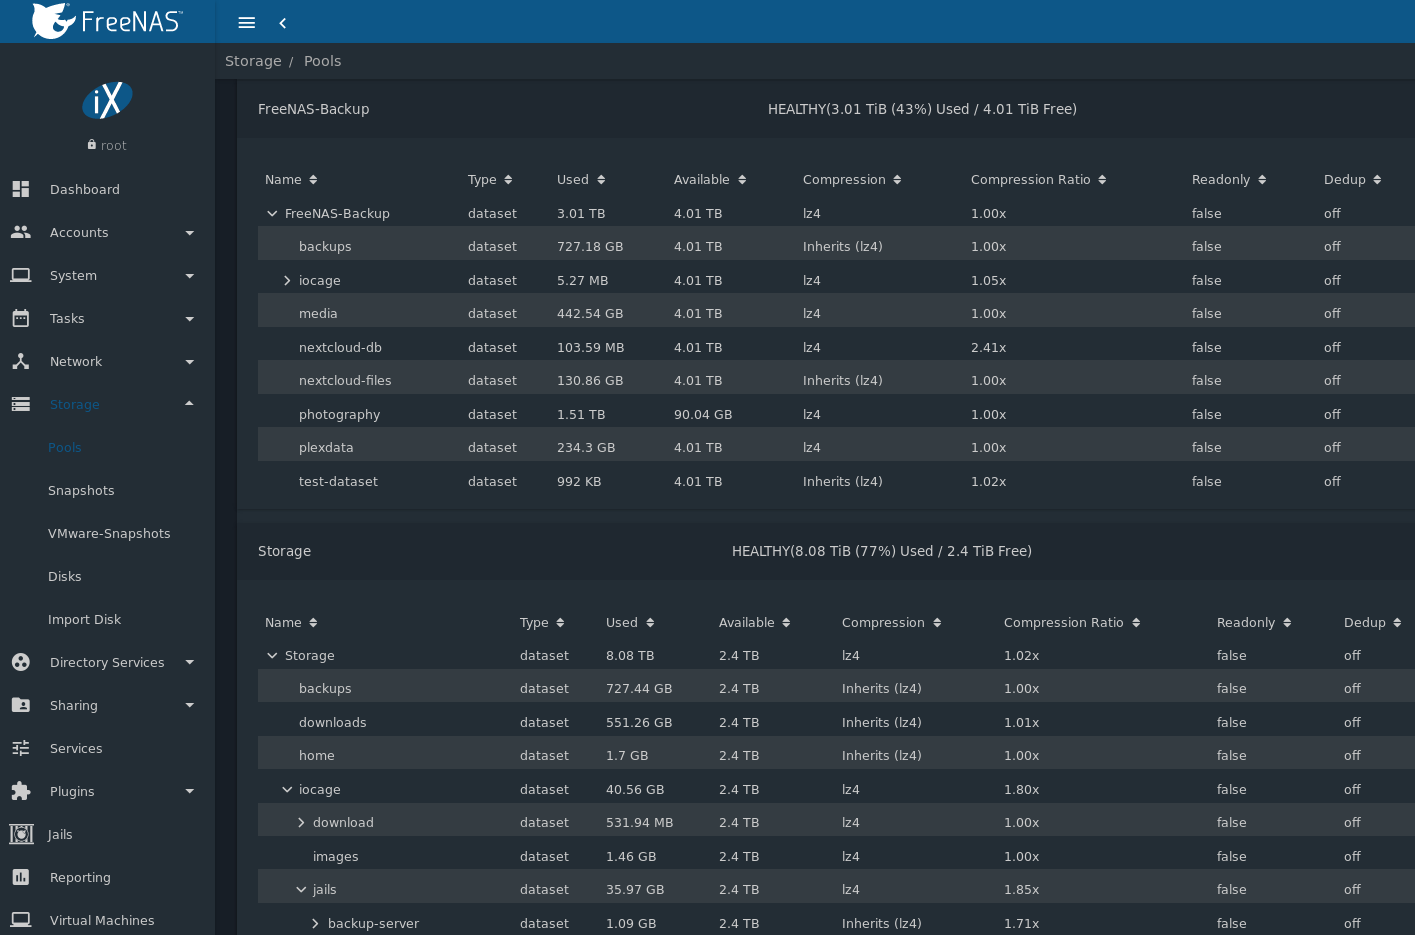Click the FreeNAS logo
Viewport: 1415px width, 935px height.
click(x=107, y=21)
